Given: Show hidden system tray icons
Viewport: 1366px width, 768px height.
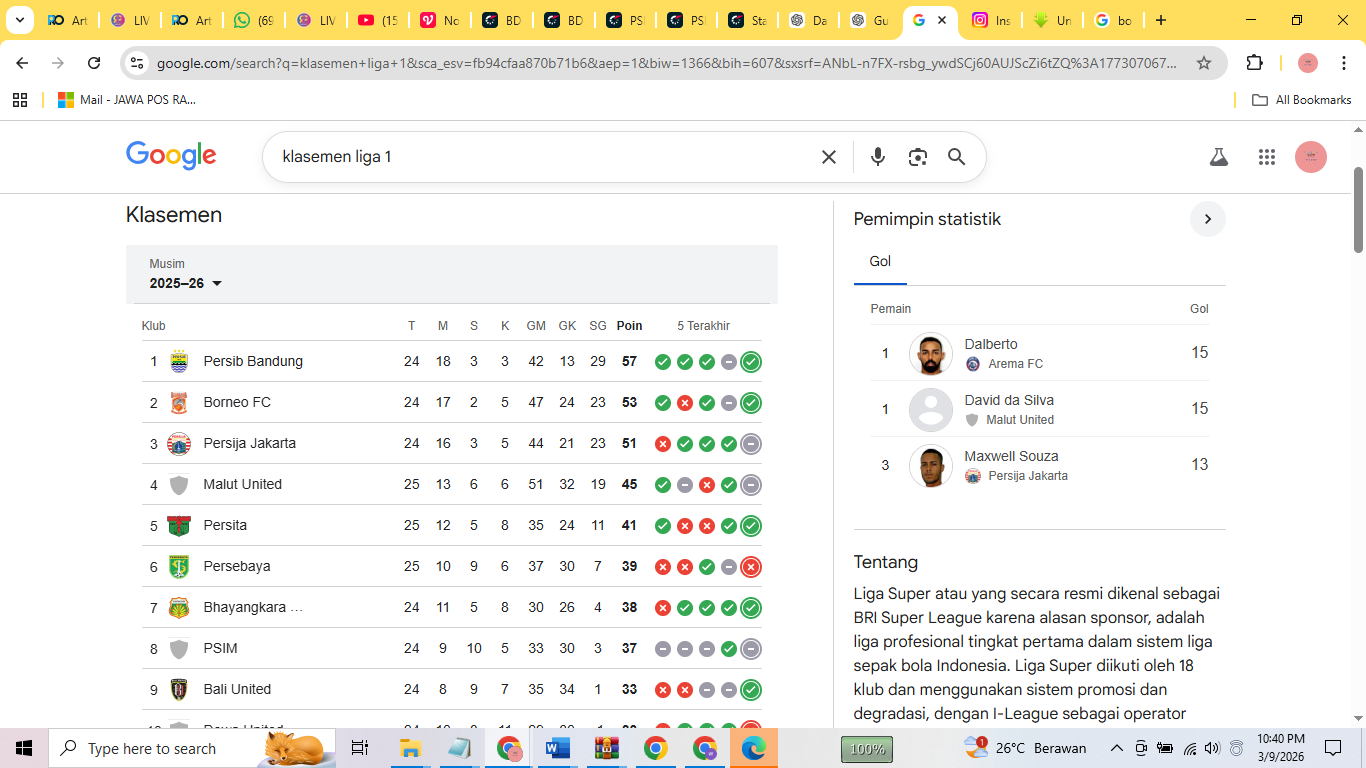Looking at the screenshot, I should [x=1116, y=748].
